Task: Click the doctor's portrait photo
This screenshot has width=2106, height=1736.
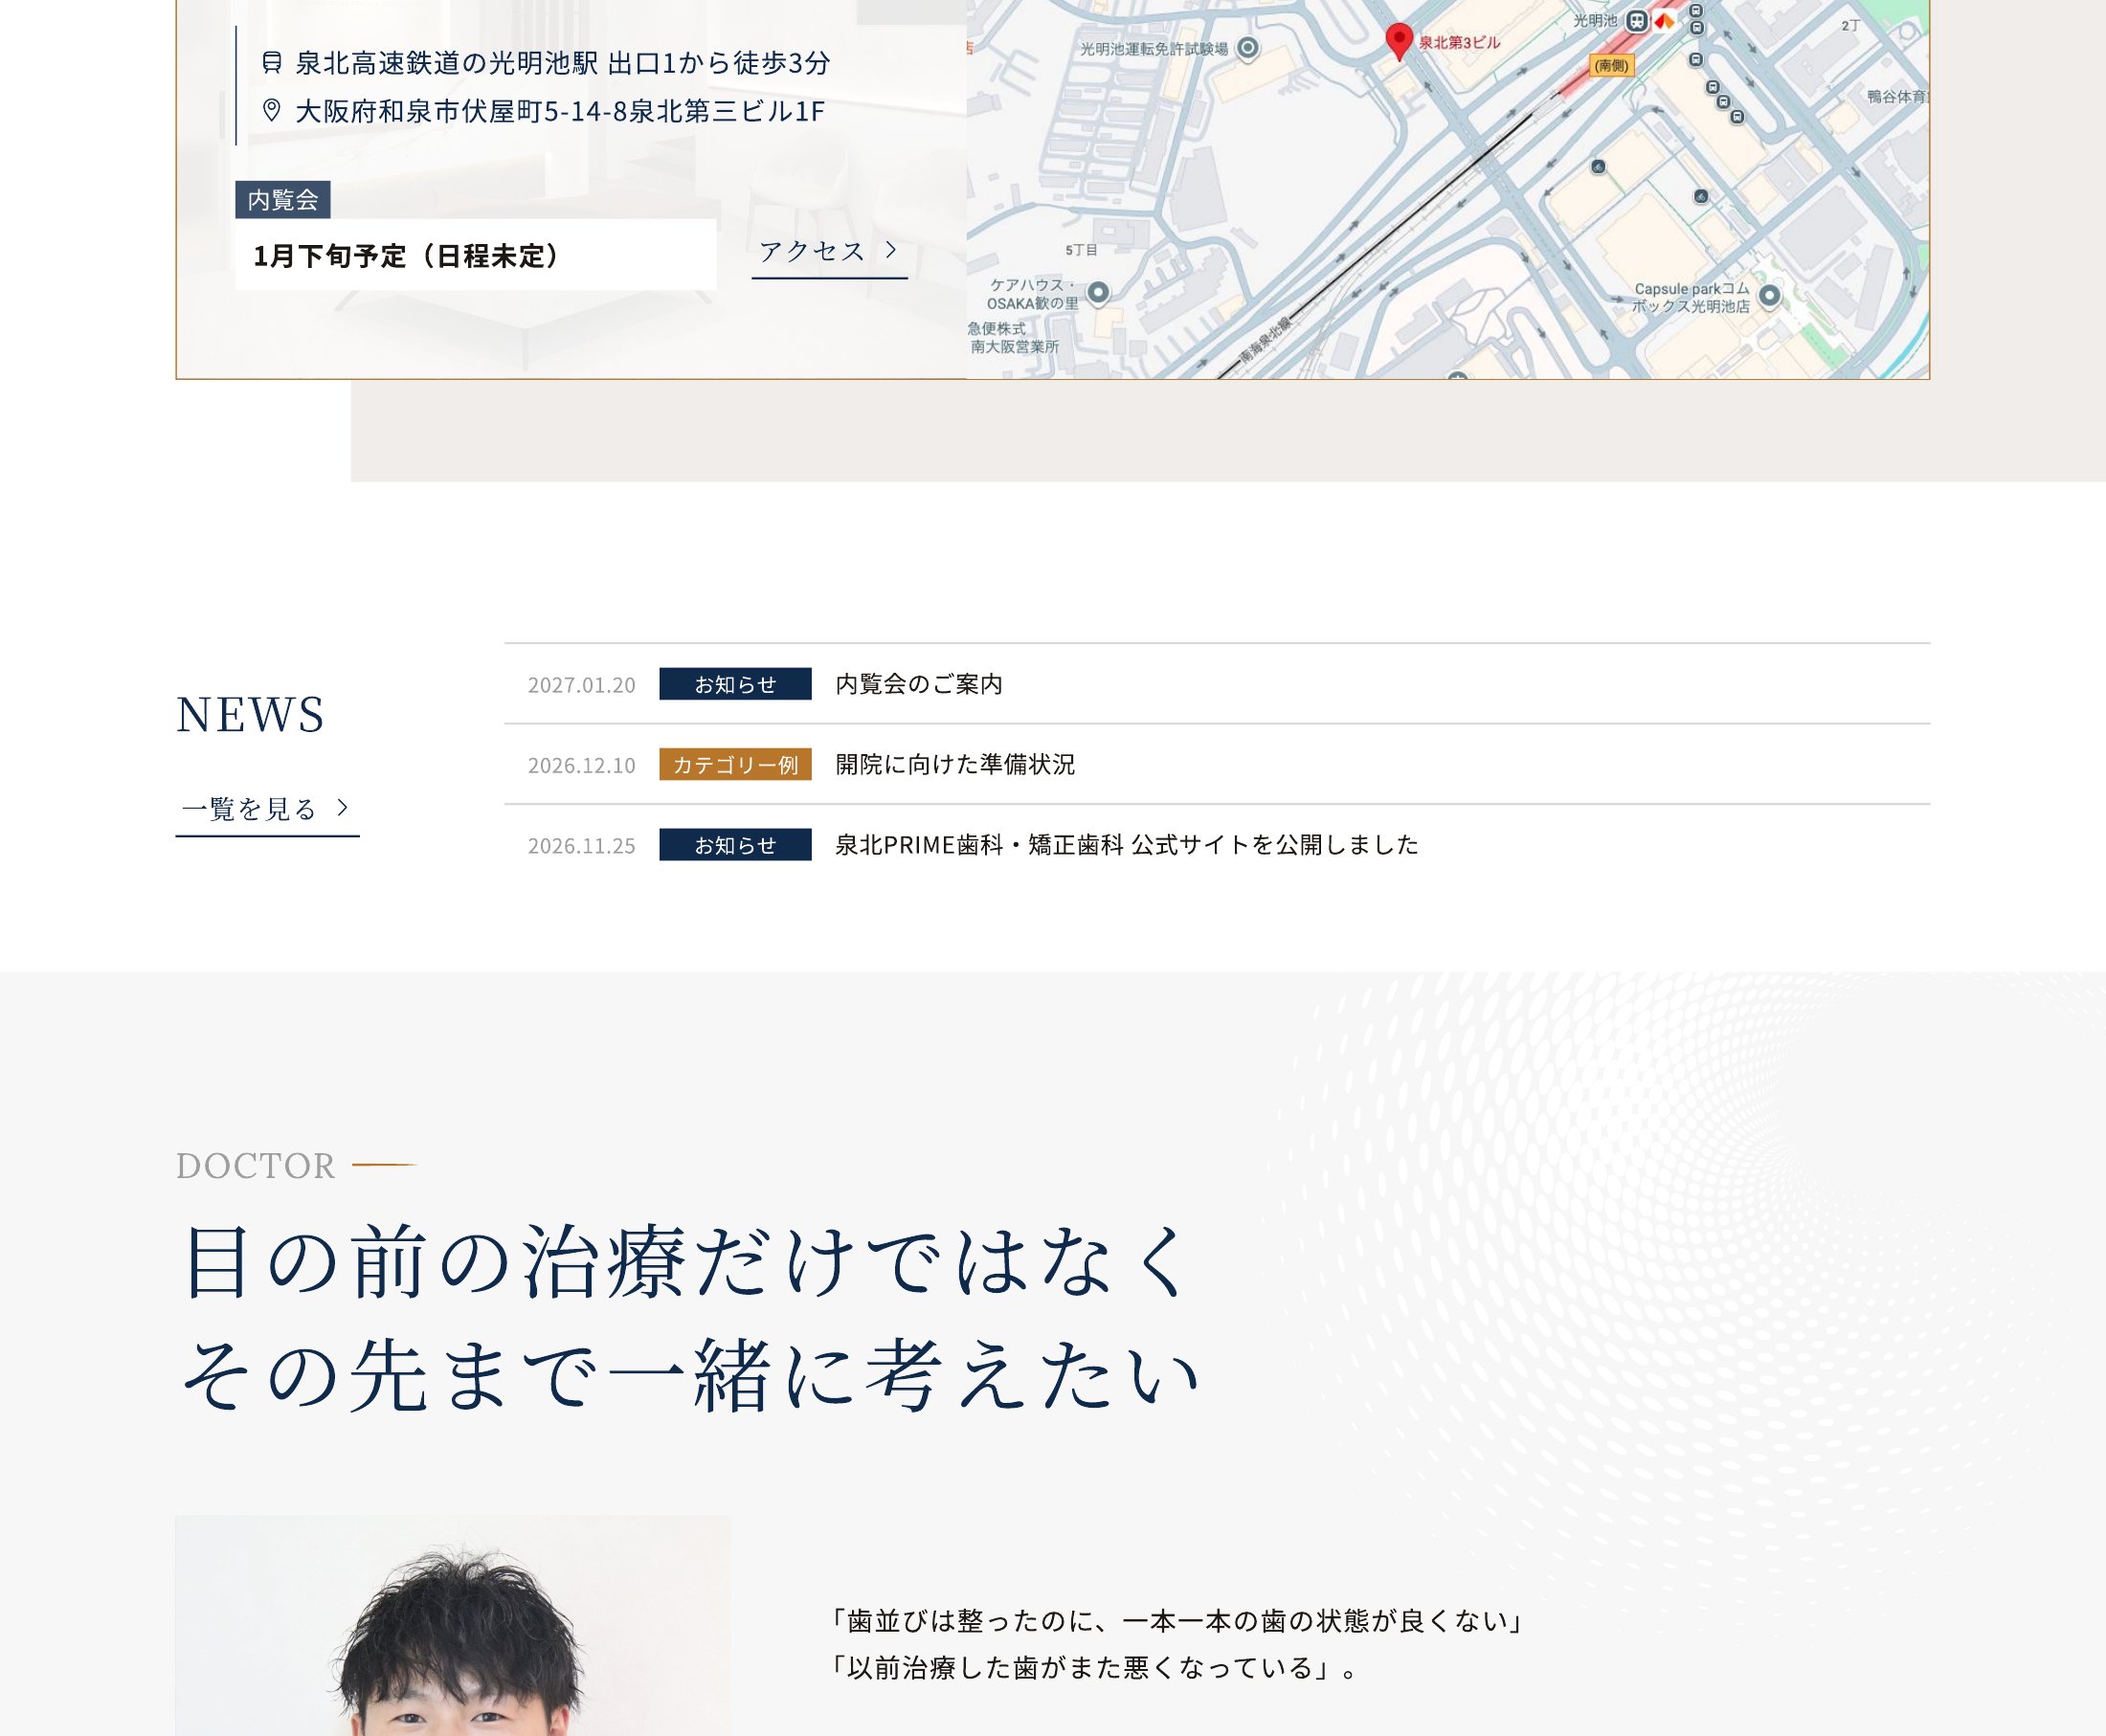Action: coord(453,1625)
